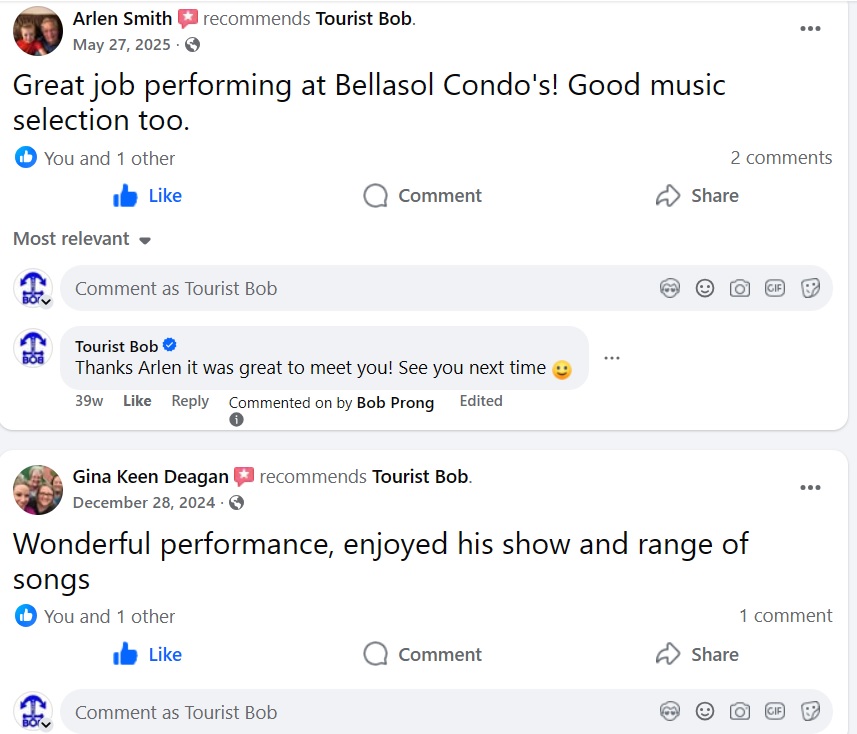This screenshot has width=857, height=734.
Task: Click GIF icon in Arlen's post comment box
Action: [775, 289]
